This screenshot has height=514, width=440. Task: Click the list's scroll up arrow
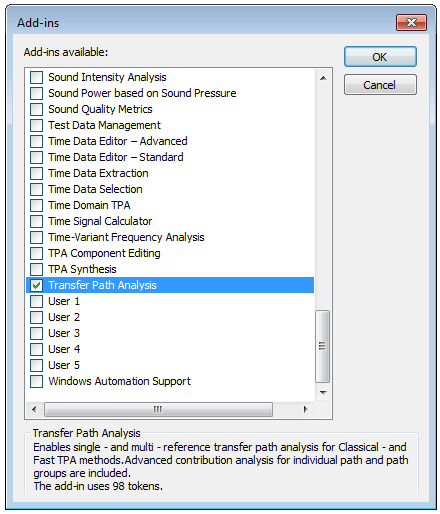click(323, 78)
